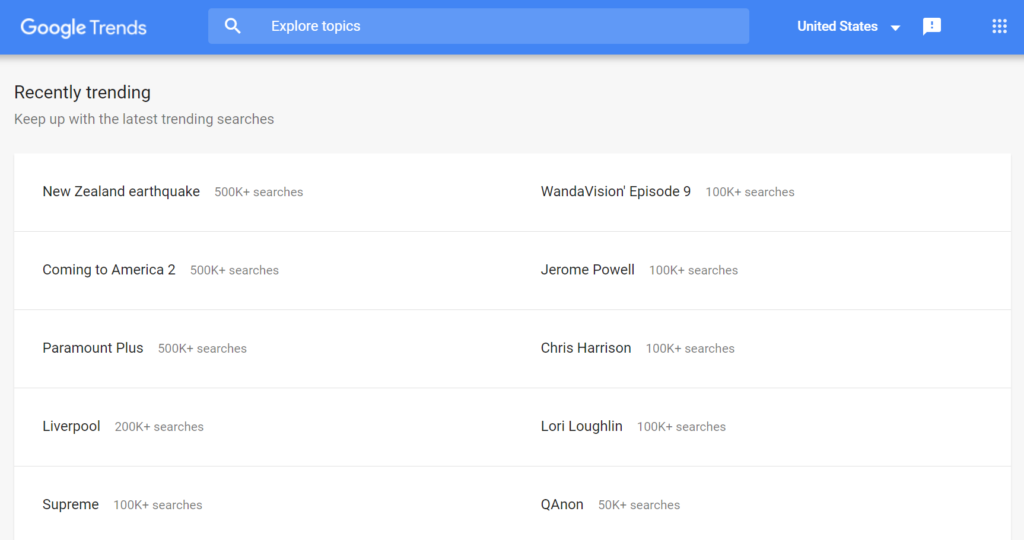This screenshot has height=540, width=1024.
Task: Select the Liverpool trending search
Action: coord(71,426)
